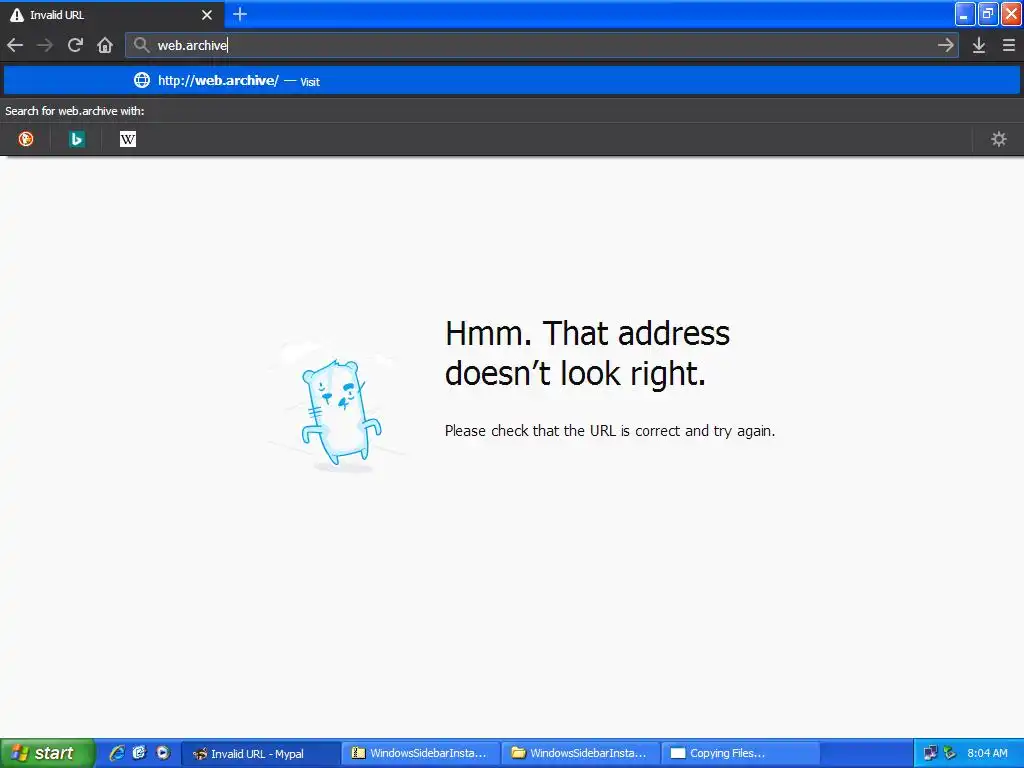Open the downloads panel
1024x768 pixels.
(979, 45)
